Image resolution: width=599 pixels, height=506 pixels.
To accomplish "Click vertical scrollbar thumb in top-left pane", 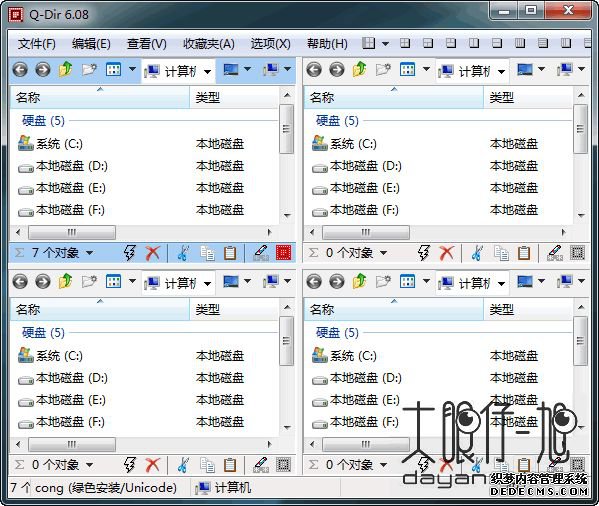I will (287, 129).
